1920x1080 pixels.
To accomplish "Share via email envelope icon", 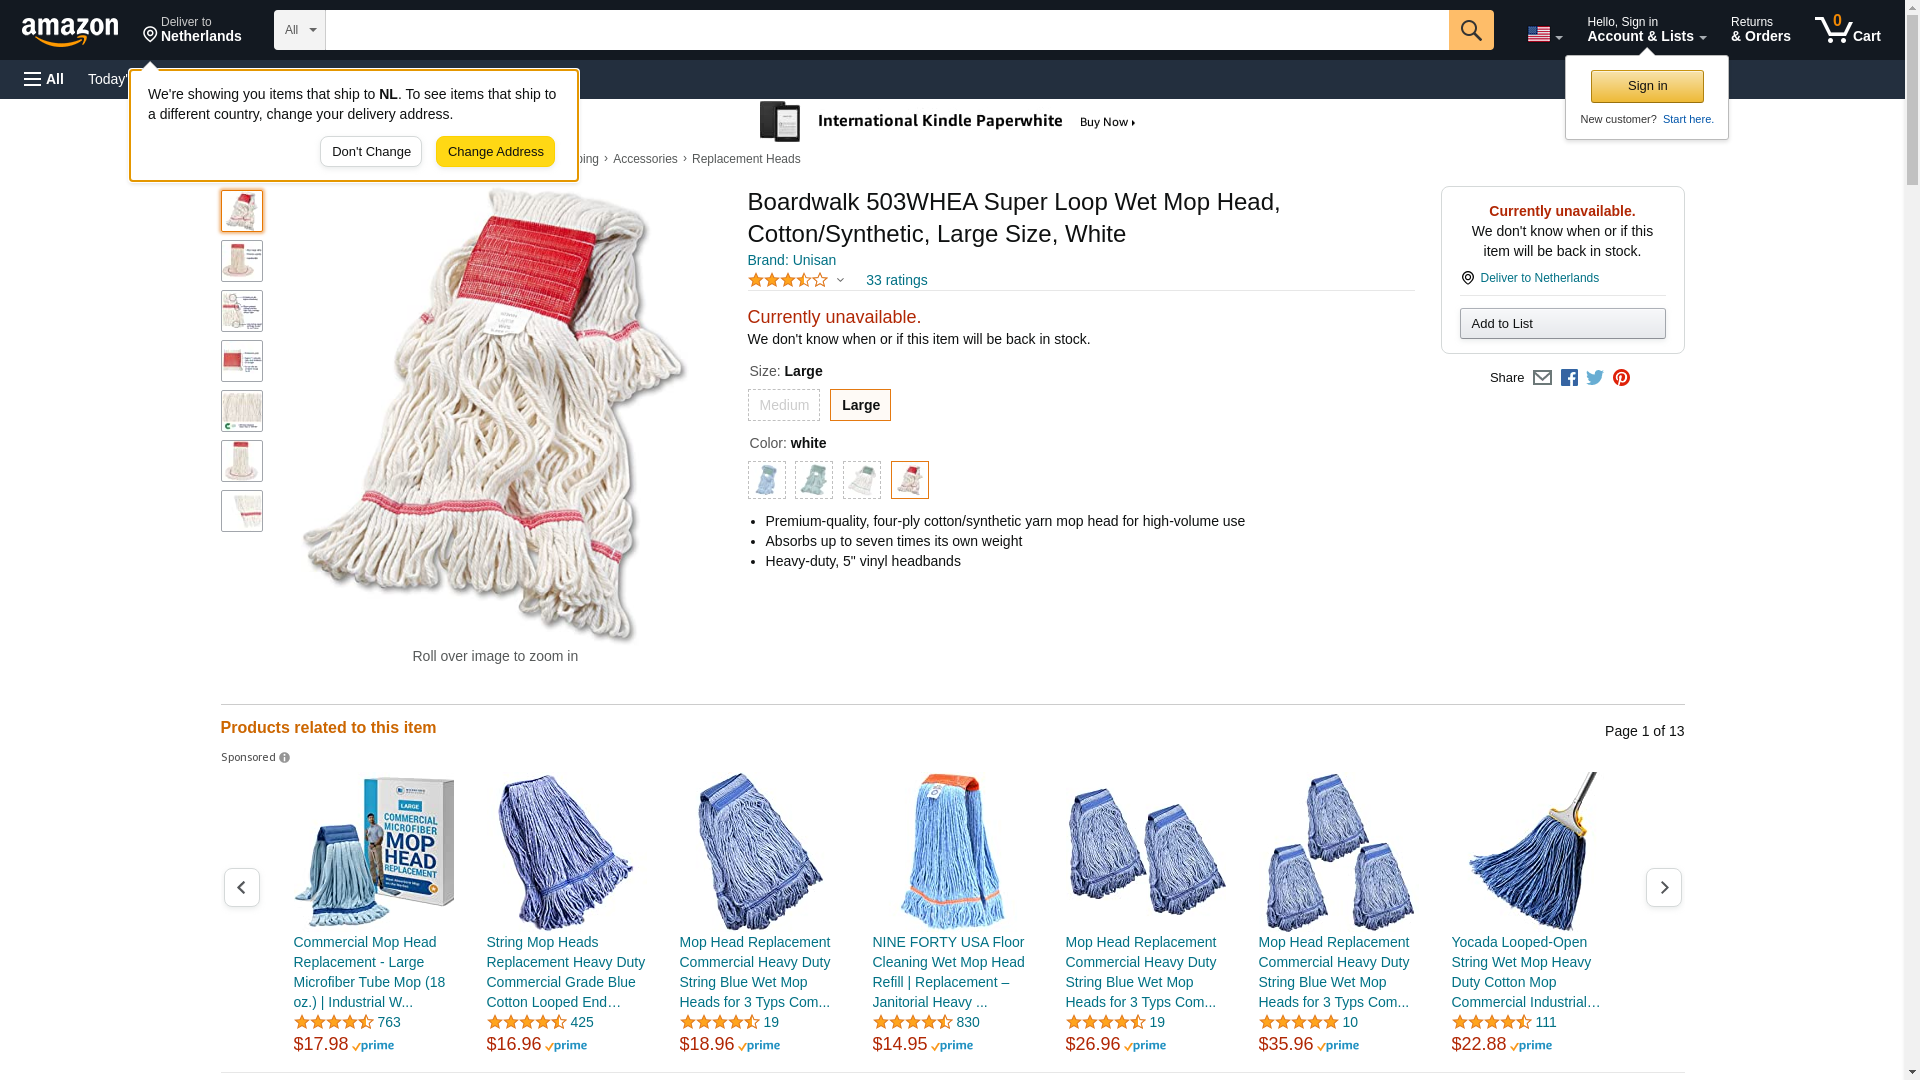I will [x=1542, y=378].
